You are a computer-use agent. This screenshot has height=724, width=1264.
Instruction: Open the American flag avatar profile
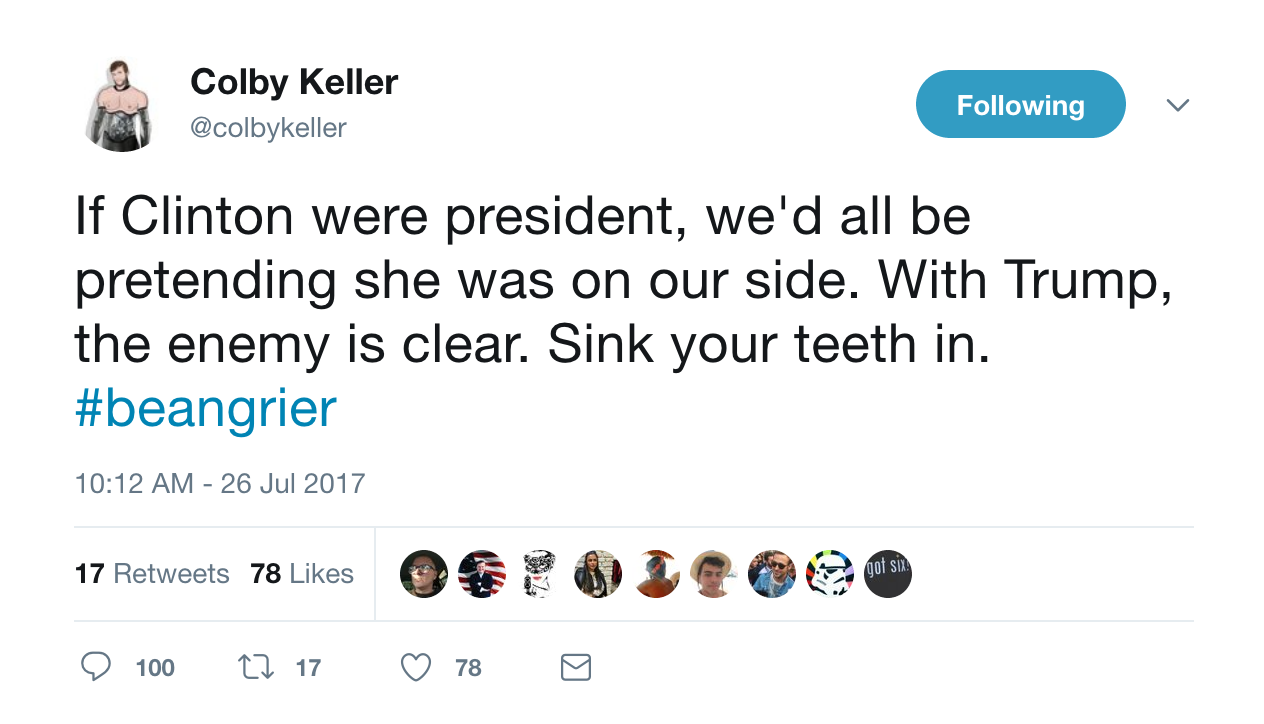[482, 574]
